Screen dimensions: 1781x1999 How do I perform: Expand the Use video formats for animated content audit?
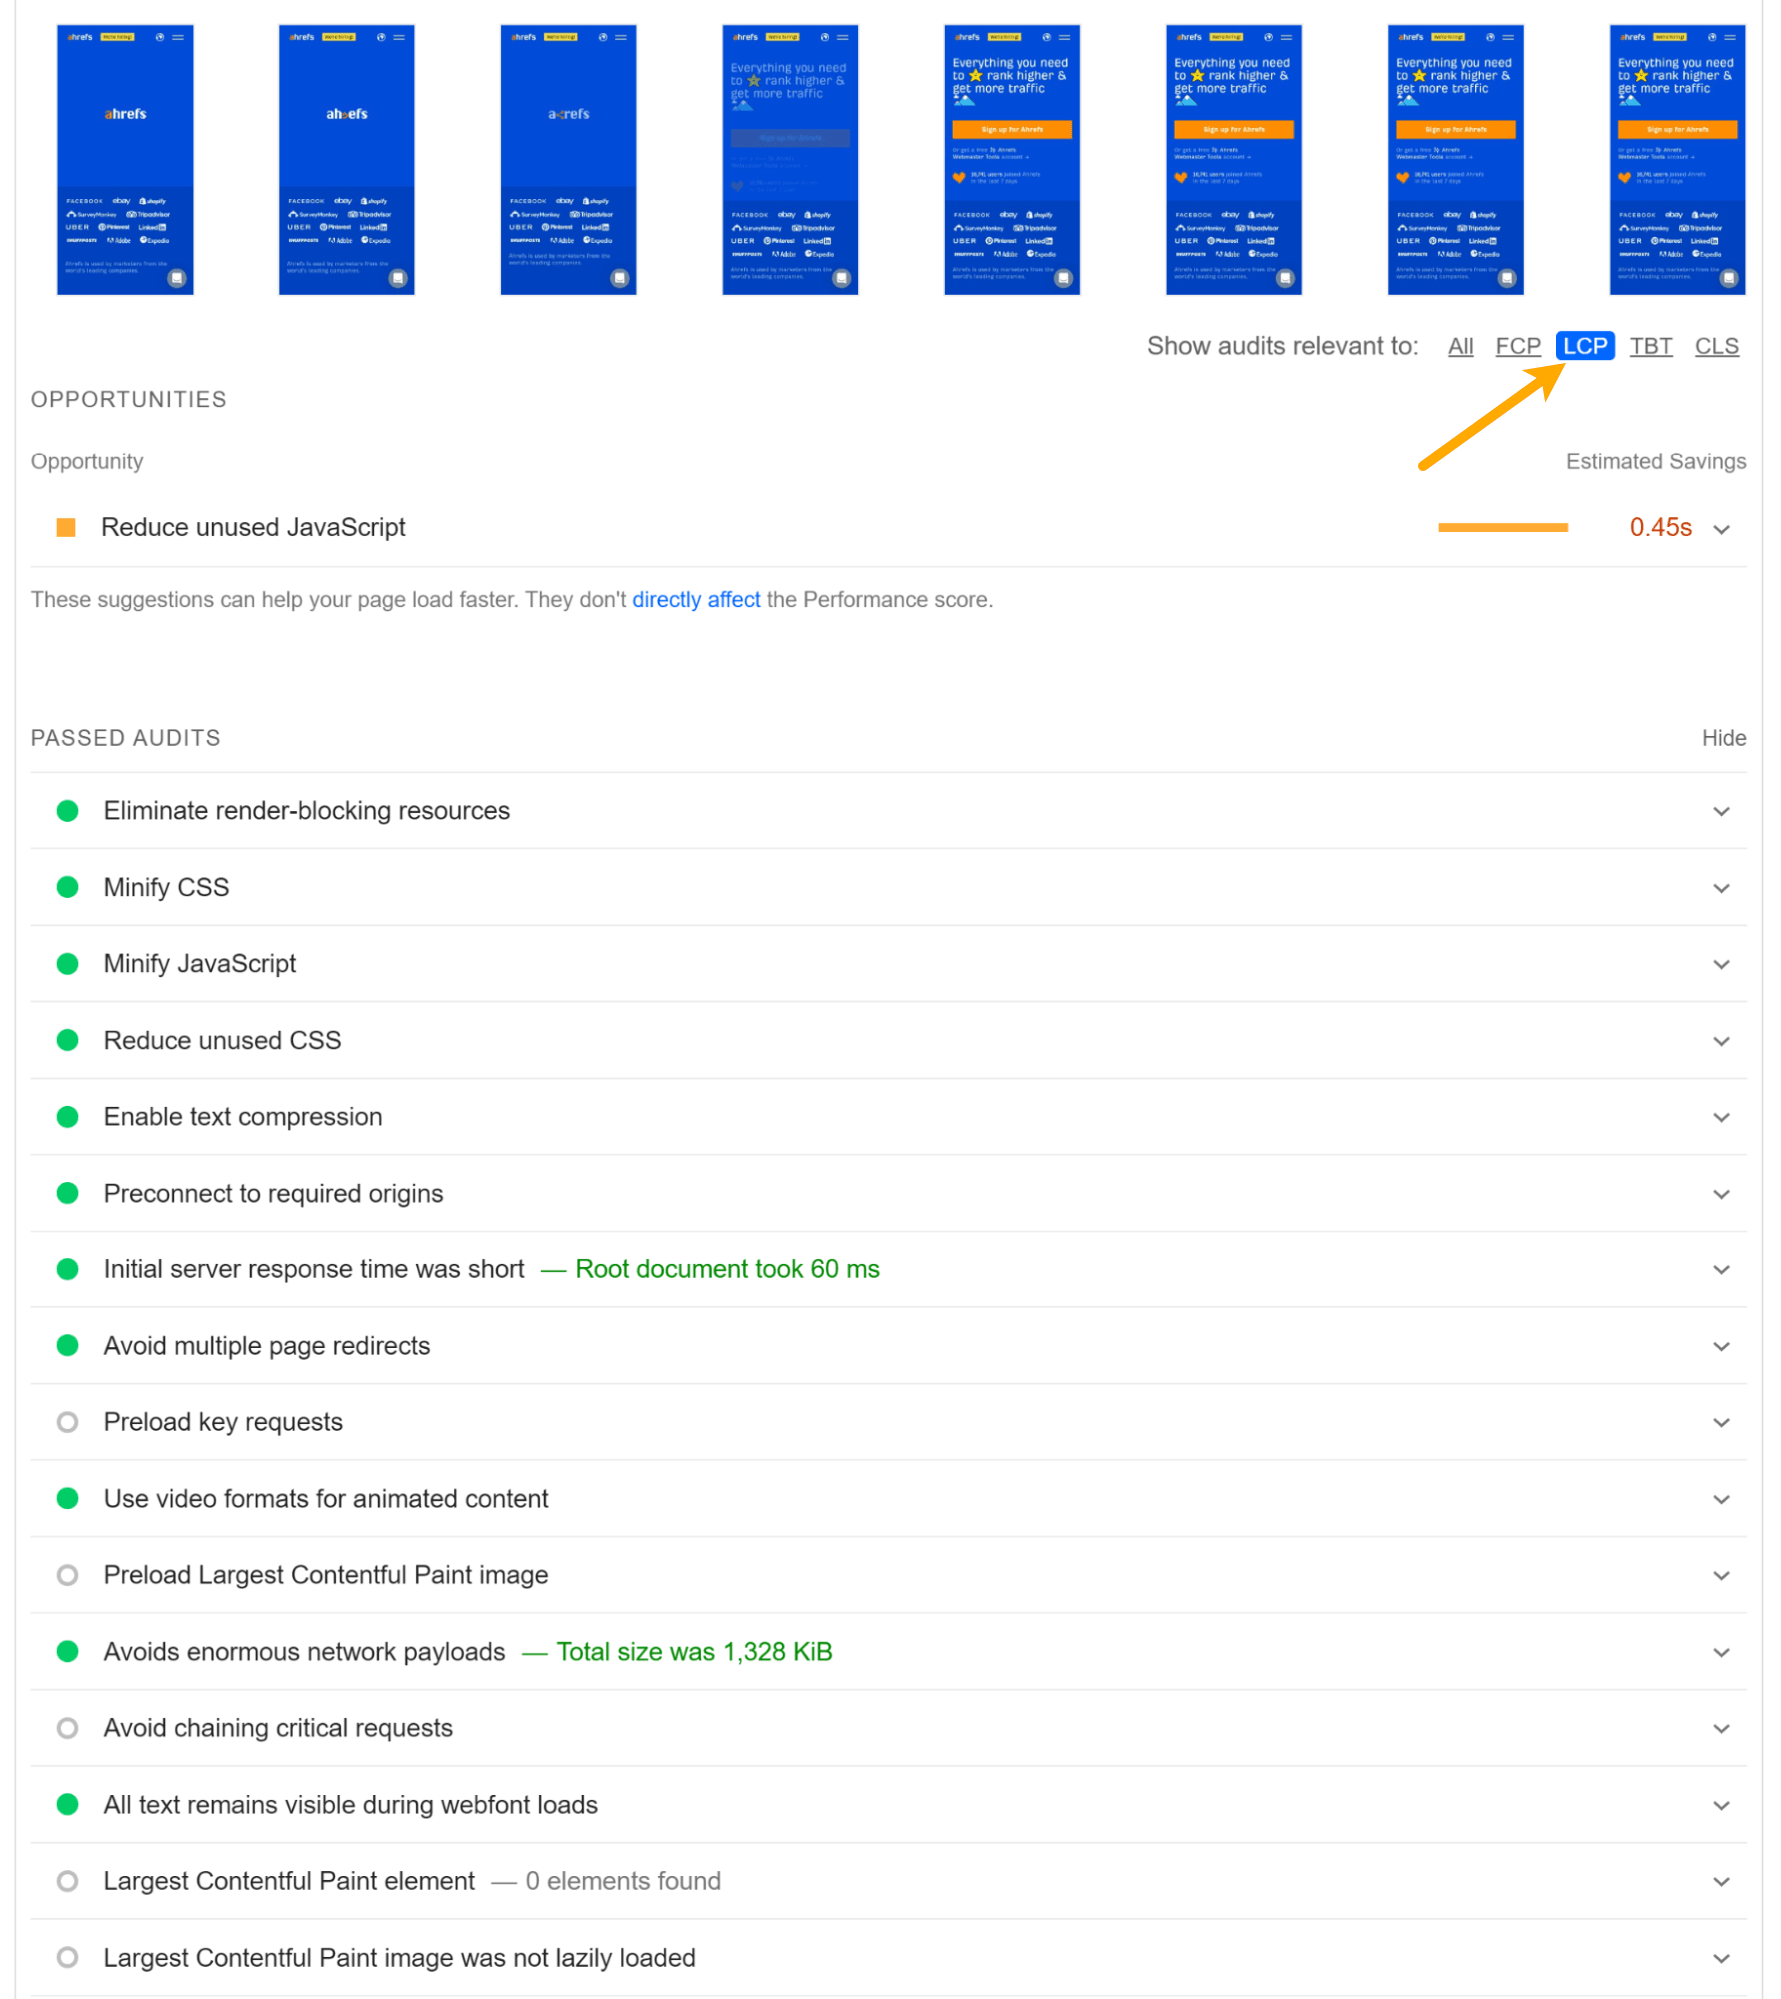coord(1722,1499)
